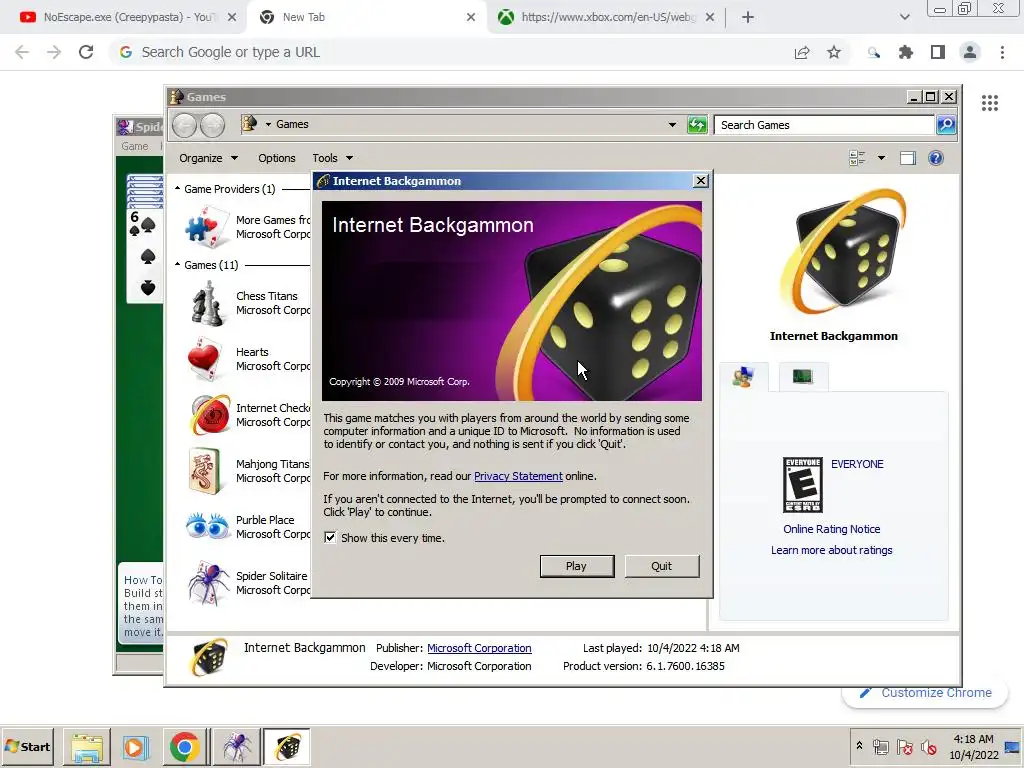The height and width of the screenshot is (768, 1024).
Task: Open the Help question mark icon
Action: [x=936, y=158]
